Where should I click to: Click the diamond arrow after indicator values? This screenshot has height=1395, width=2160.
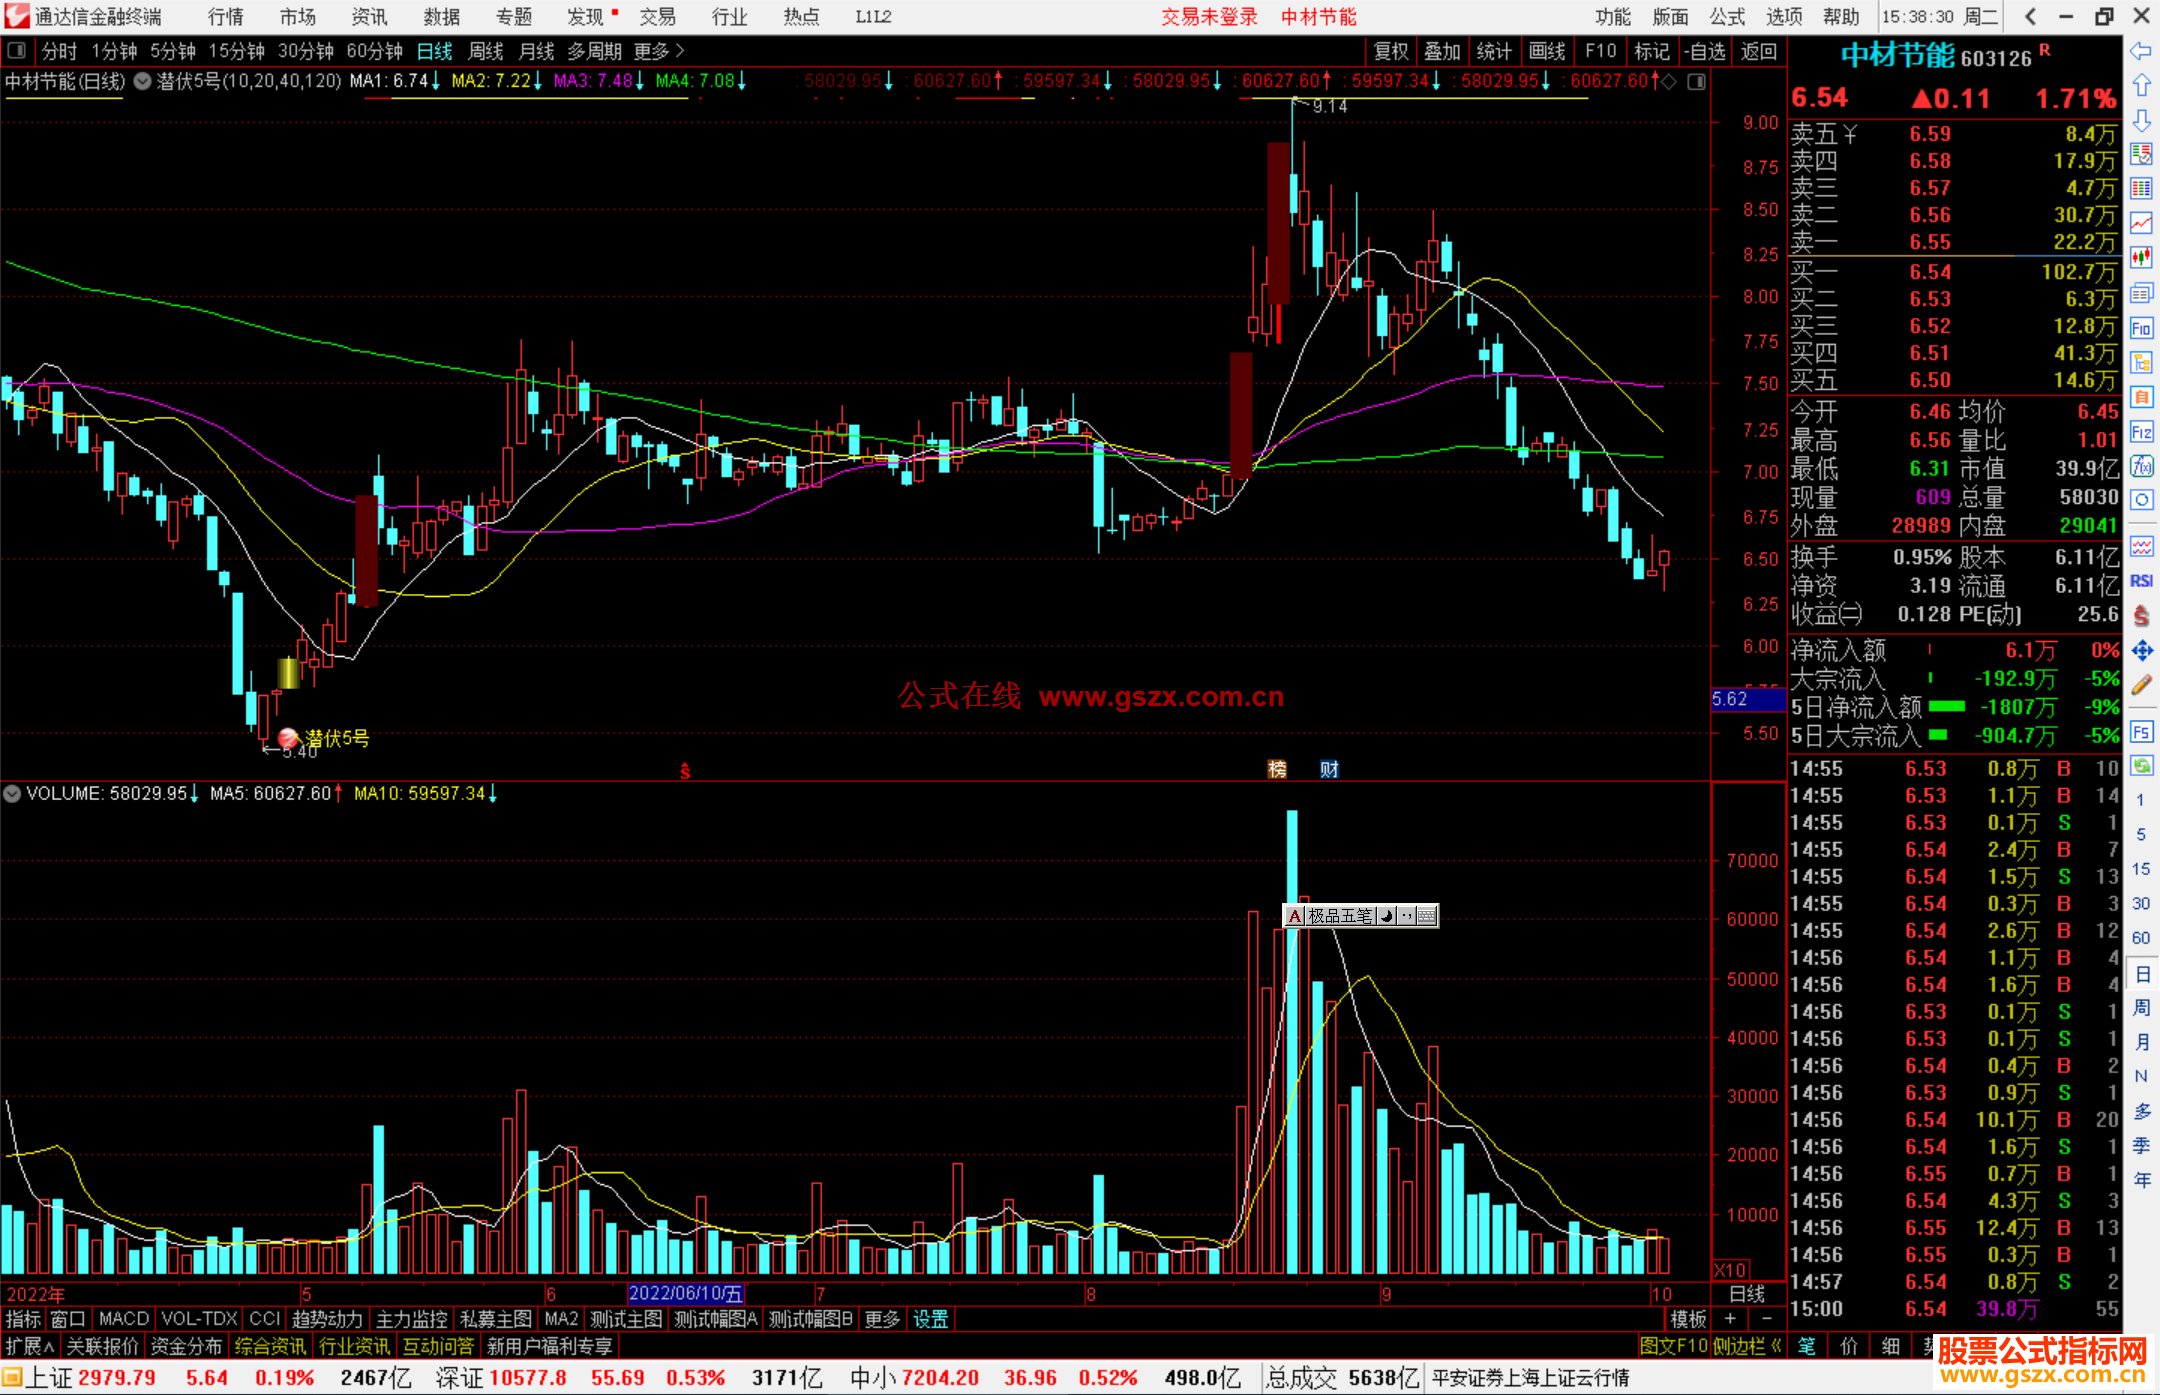tap(1669, 82)
